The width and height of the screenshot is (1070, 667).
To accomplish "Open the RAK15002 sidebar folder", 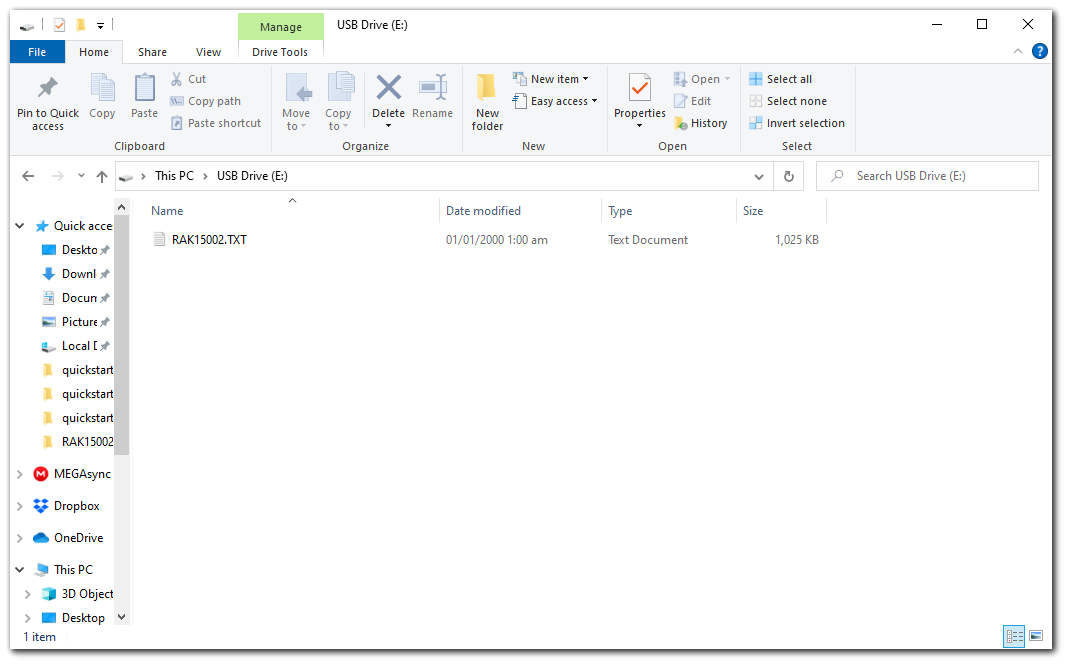I will tap(77, 442).
